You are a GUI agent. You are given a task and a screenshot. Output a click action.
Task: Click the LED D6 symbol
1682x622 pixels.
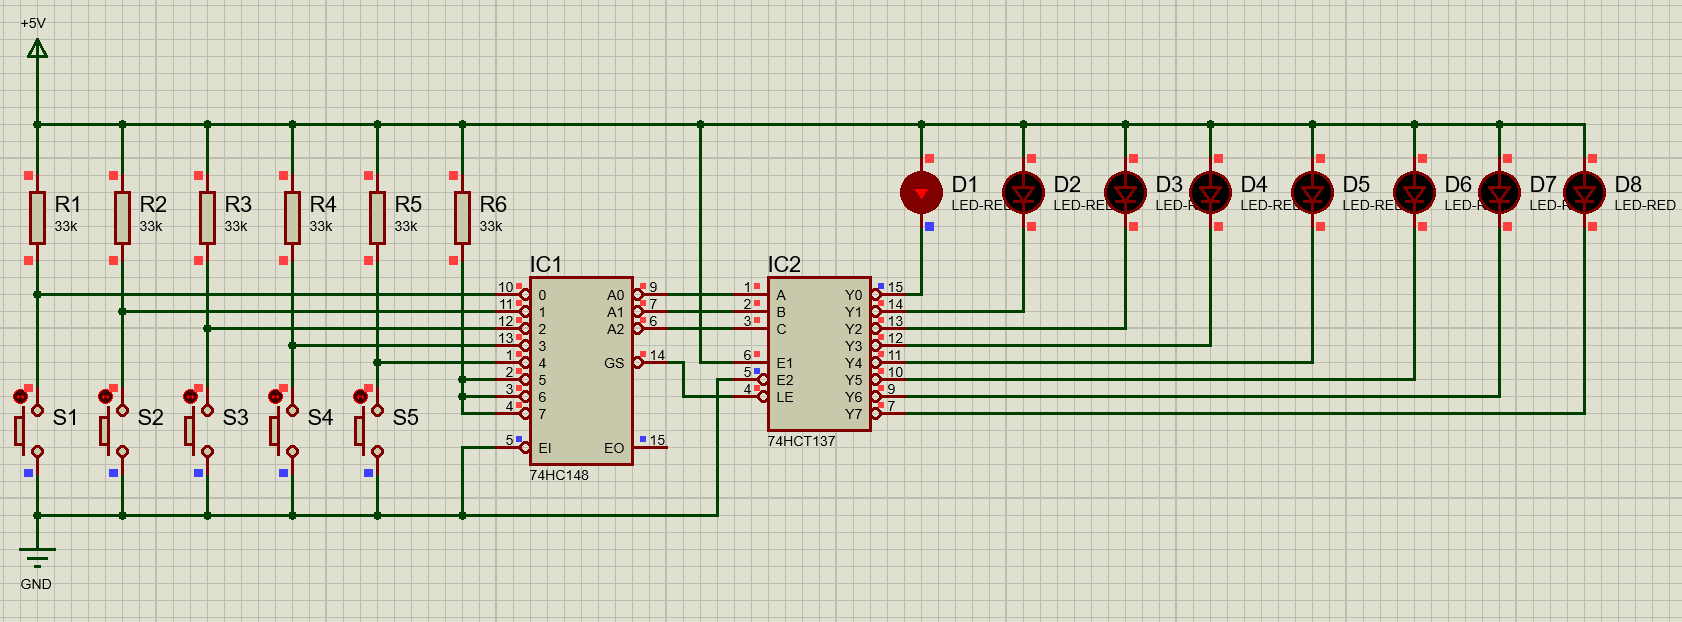[1414, 192]
